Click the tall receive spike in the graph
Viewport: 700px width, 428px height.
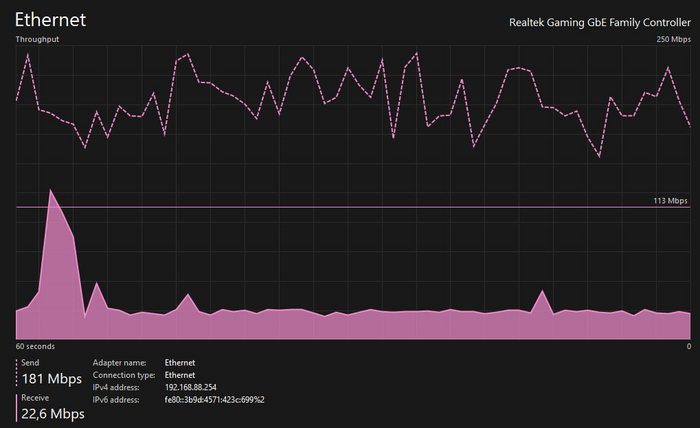(x=58, y=263)
